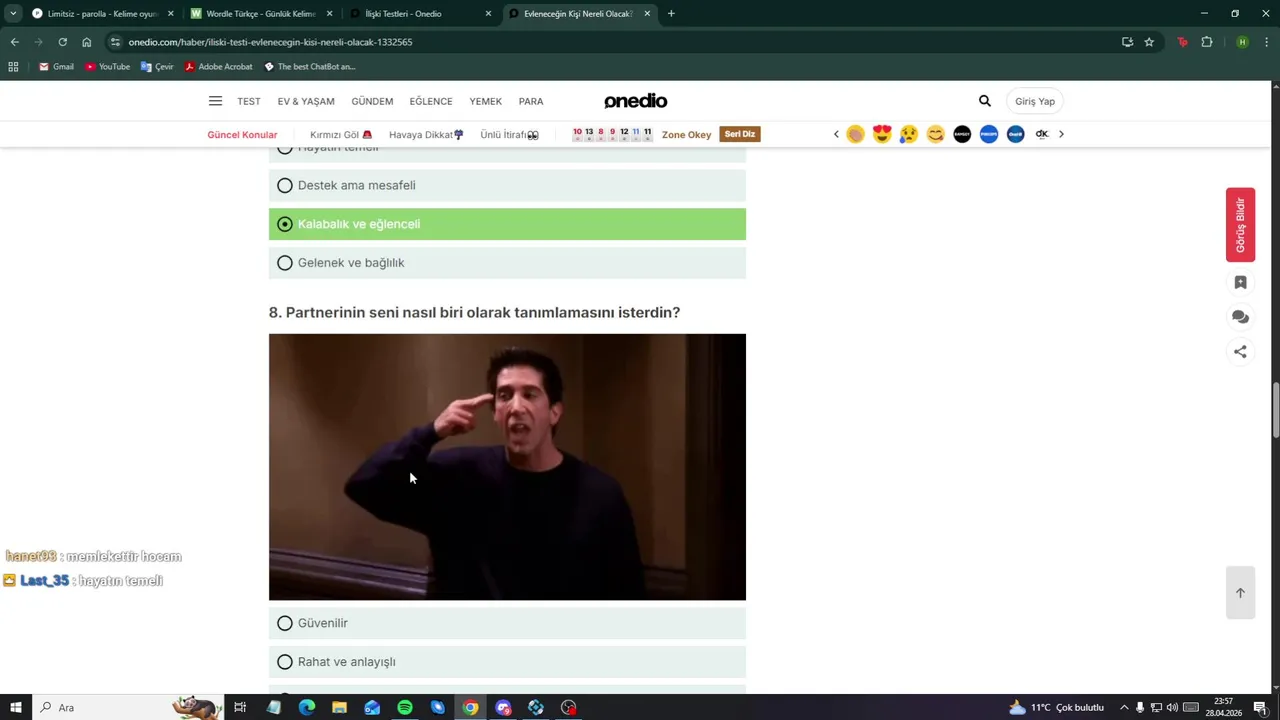Screen dimensions: 1280x720
Task: Click the browser back arrow
Action: (x=14, y=42)
